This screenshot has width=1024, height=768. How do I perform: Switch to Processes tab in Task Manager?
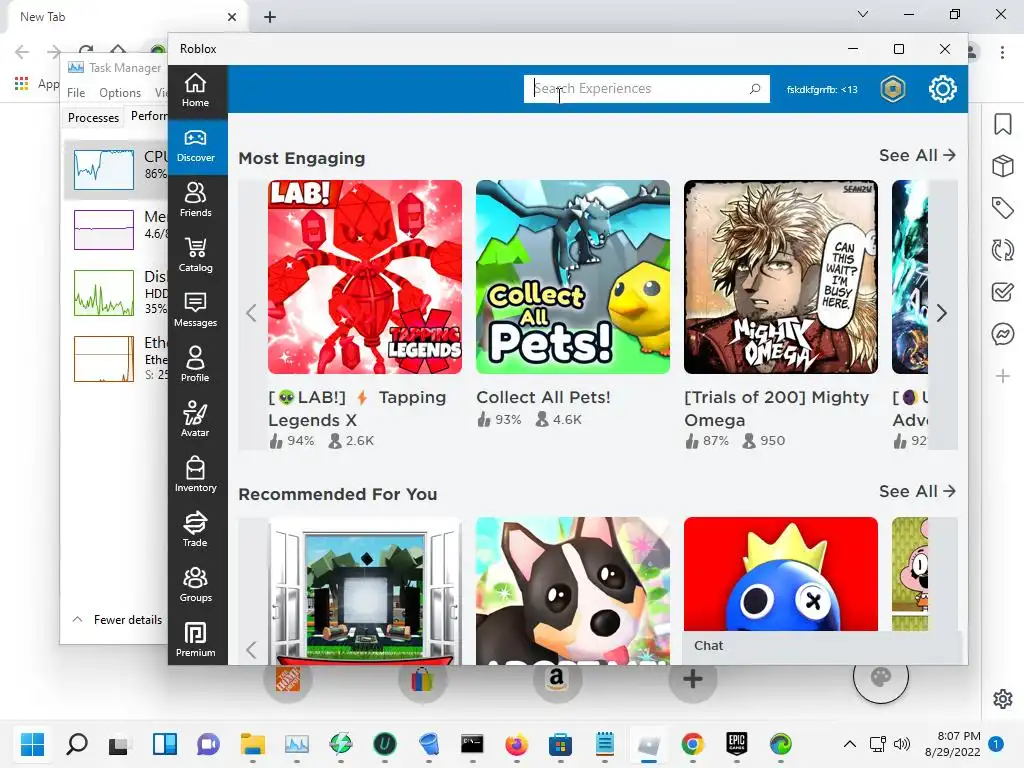[93, 118]
